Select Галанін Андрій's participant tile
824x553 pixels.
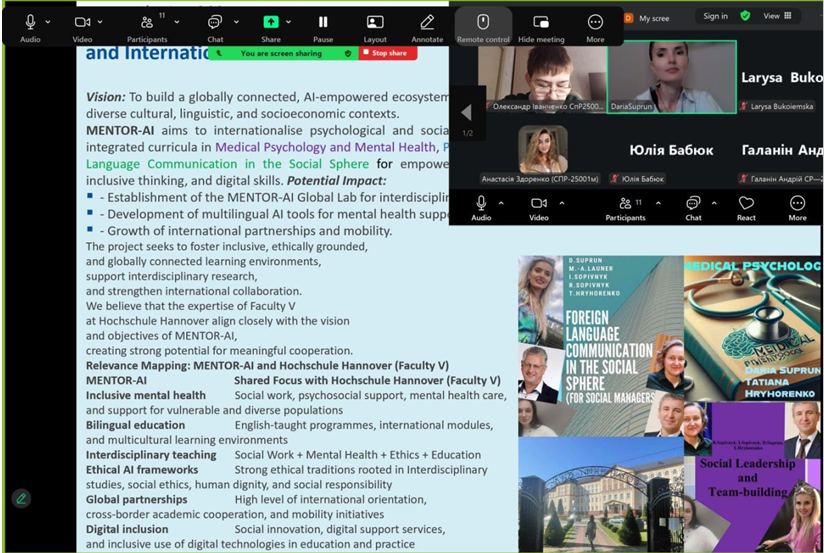tap(781, 151)
